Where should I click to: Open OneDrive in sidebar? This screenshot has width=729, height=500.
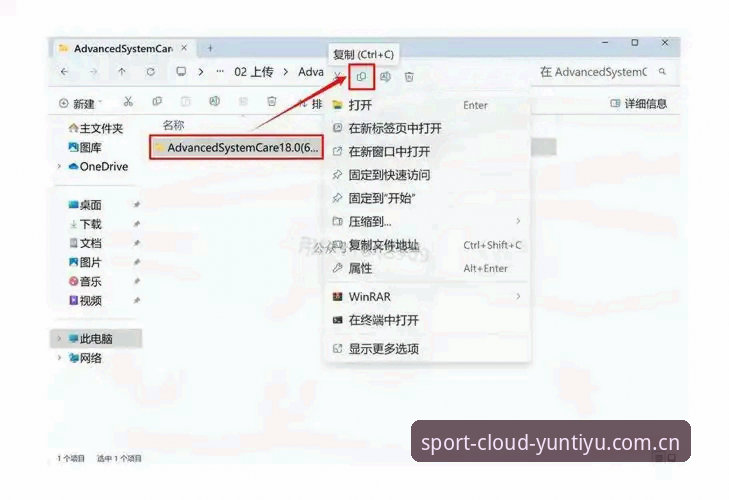[x=98, y=166]
